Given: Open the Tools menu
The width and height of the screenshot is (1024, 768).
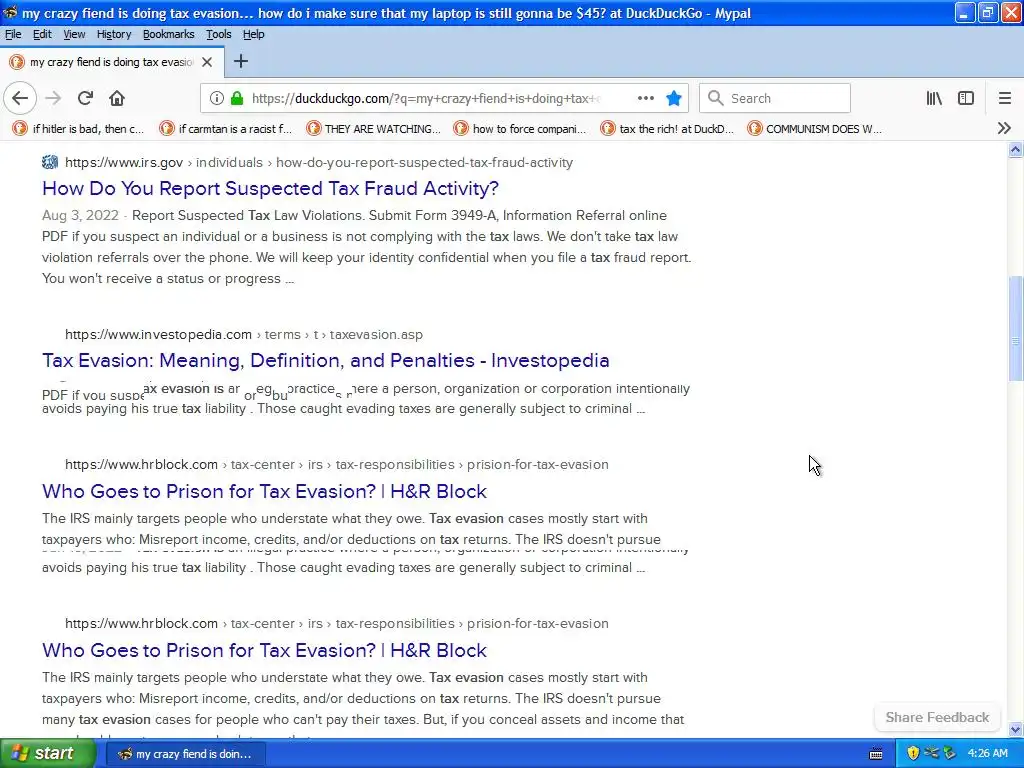Looking at the screenshot, I should 219,34.
